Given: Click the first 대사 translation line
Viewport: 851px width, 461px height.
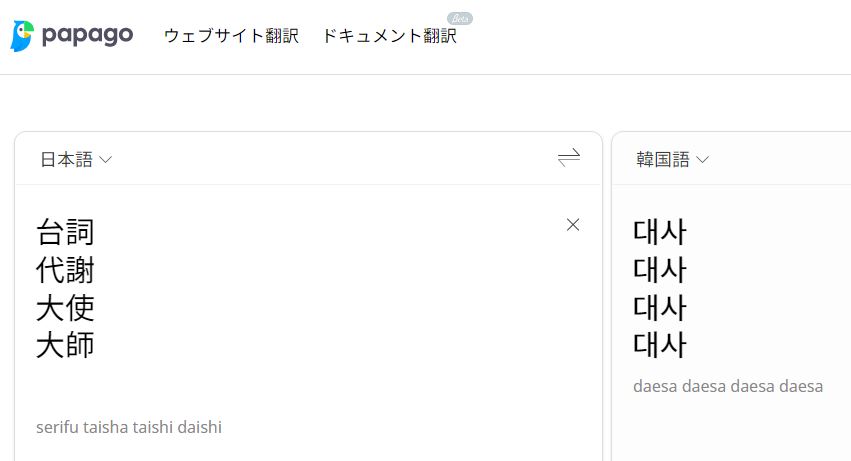Looking at the screenshot, I should click(x=660, y=232).
